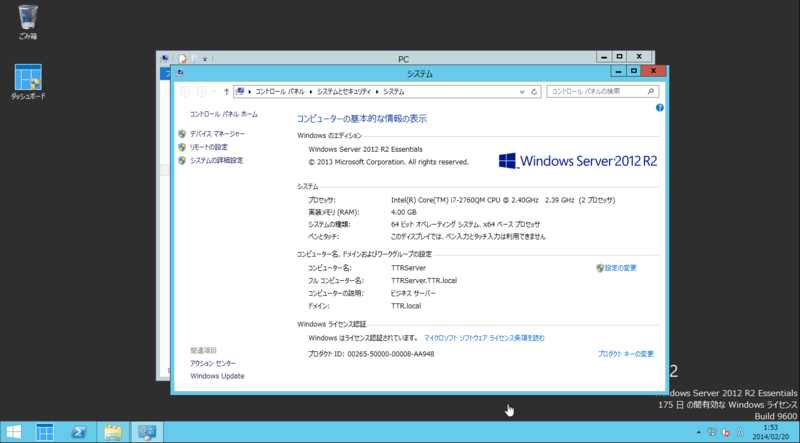Click the forward navigation arrow
Viewport: 800px width, 443px height.
click(202, 91)
